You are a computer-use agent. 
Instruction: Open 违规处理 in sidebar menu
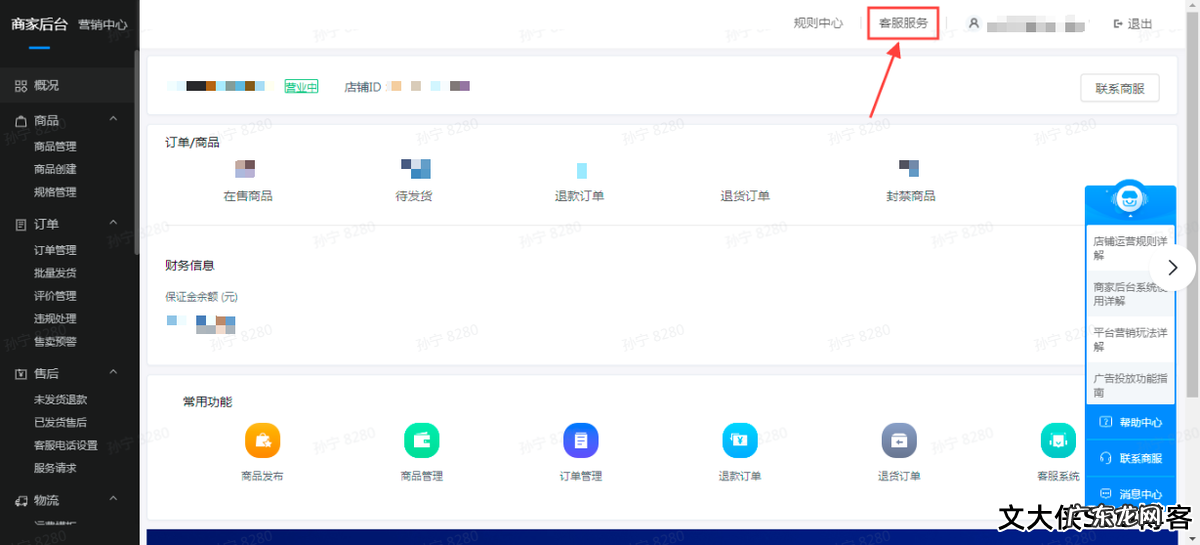[x=55, y=319]
